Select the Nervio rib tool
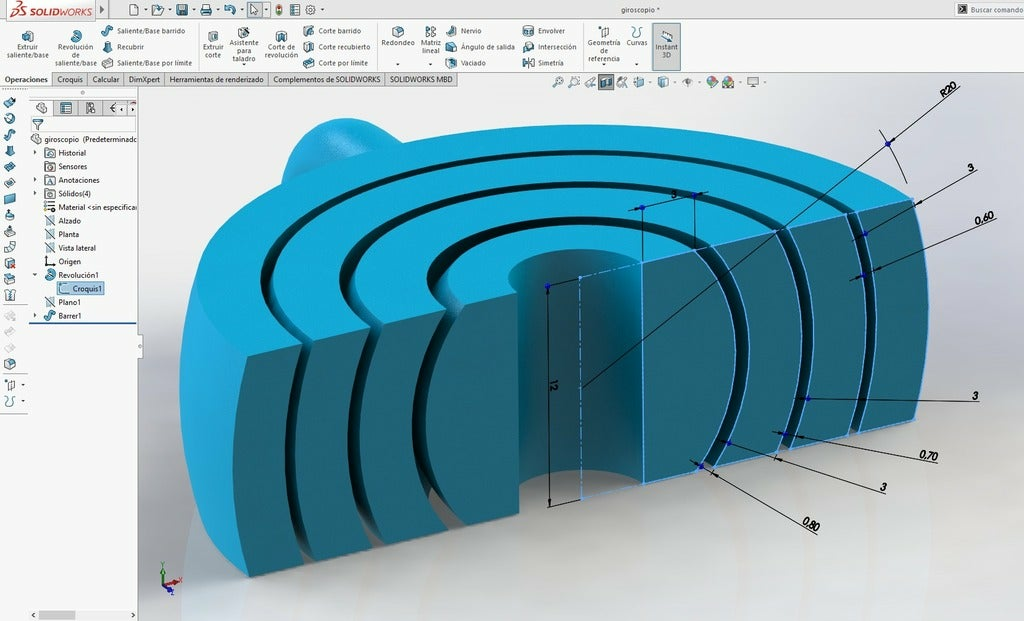 464,31
